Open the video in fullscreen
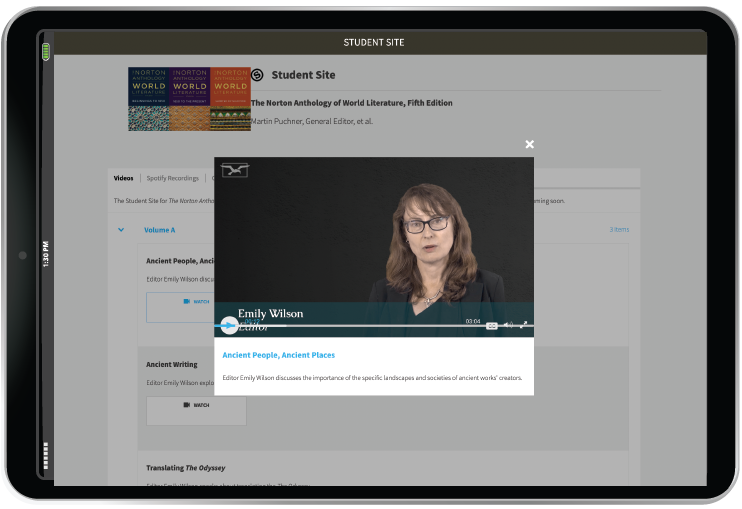This screenshot has width=742, height=509. click(523, 325)
